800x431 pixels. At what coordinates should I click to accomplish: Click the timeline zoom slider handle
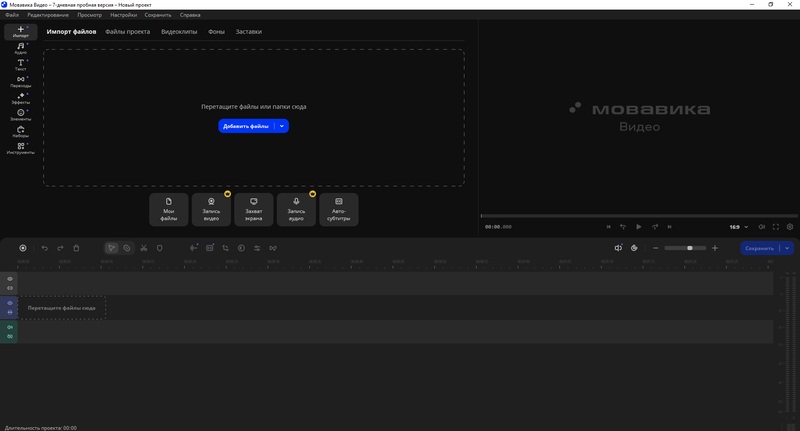(x=690, y=248)
